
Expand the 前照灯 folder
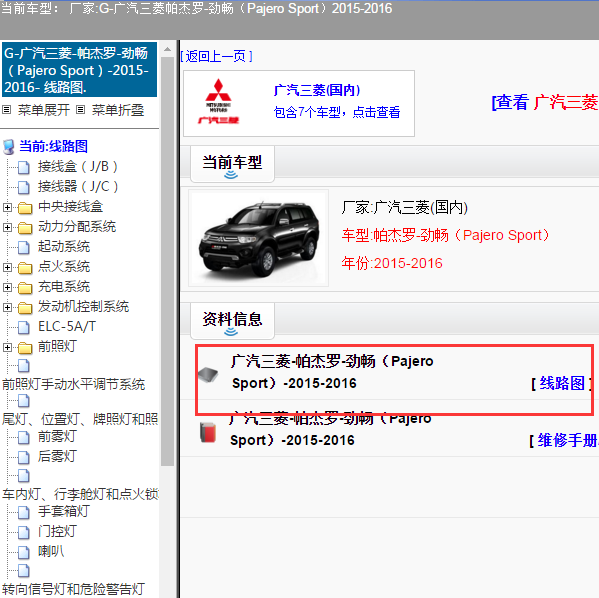pyautogui.click(x=7, y=347)
